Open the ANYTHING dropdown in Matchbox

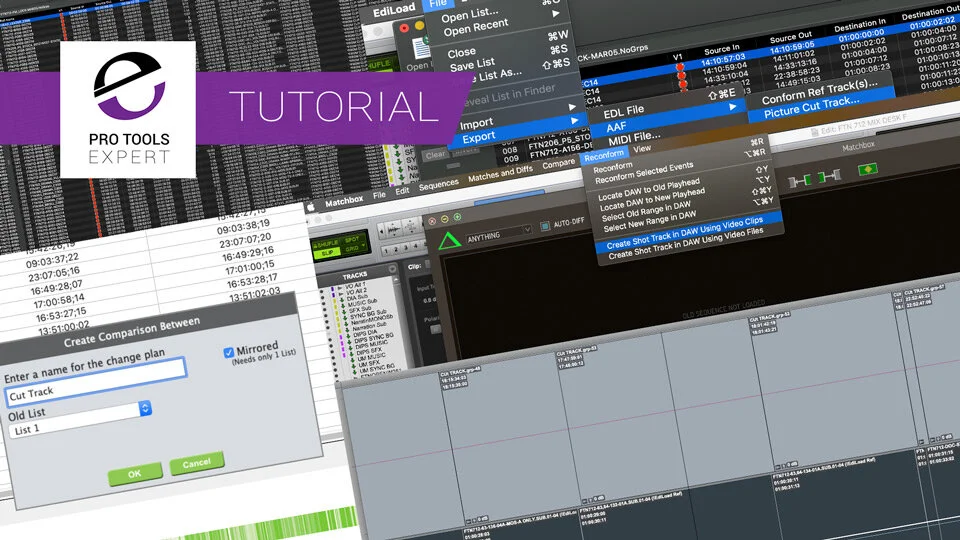click(x=499, y=234)
